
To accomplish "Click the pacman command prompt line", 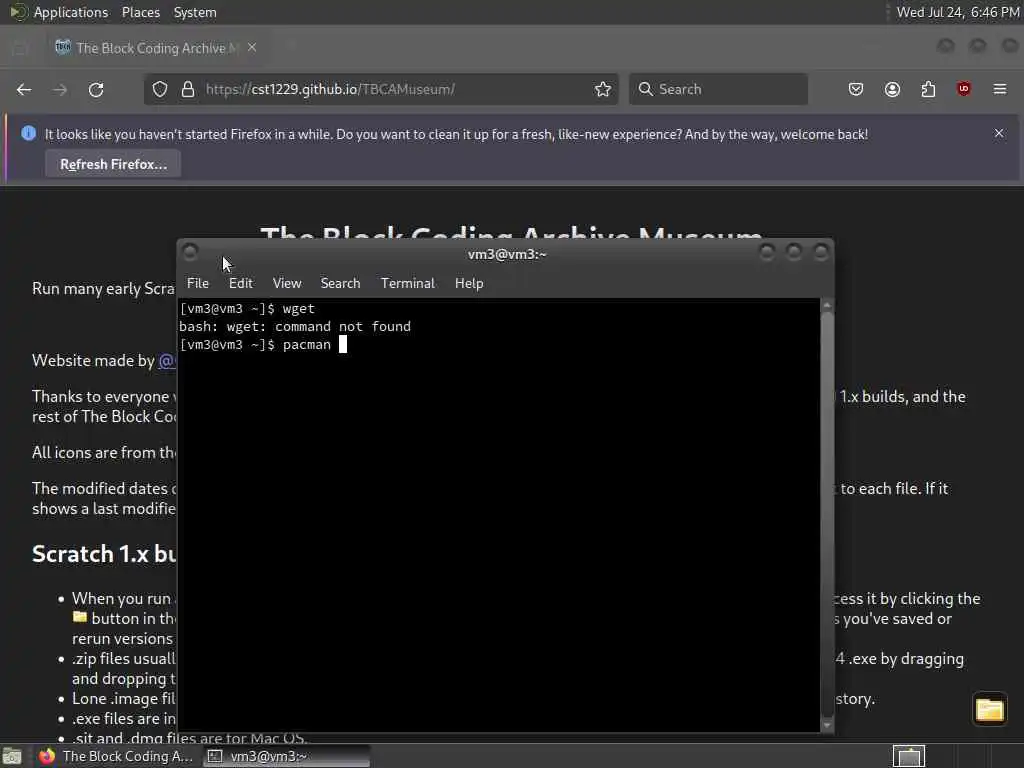I will coord(263,344).
